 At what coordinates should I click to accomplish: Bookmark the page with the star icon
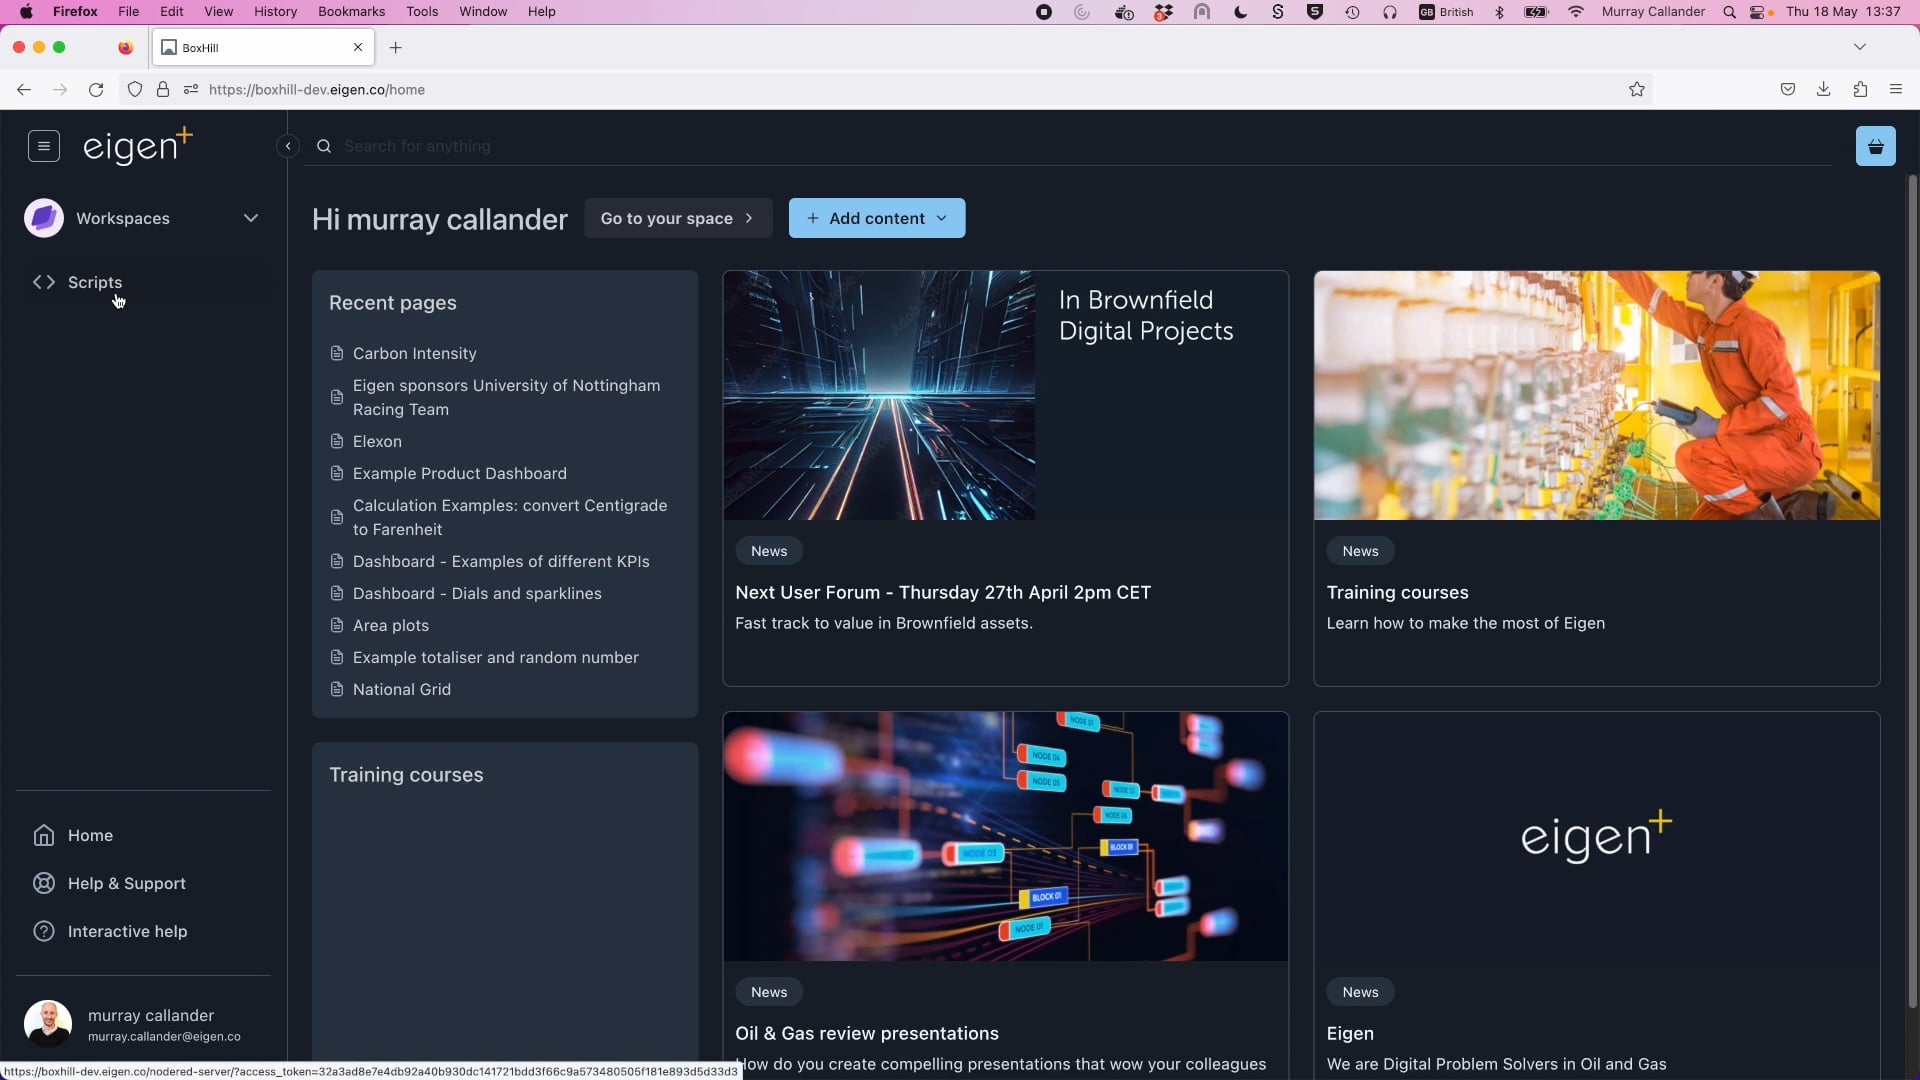pyautogui.click(x=1638, y=89)
